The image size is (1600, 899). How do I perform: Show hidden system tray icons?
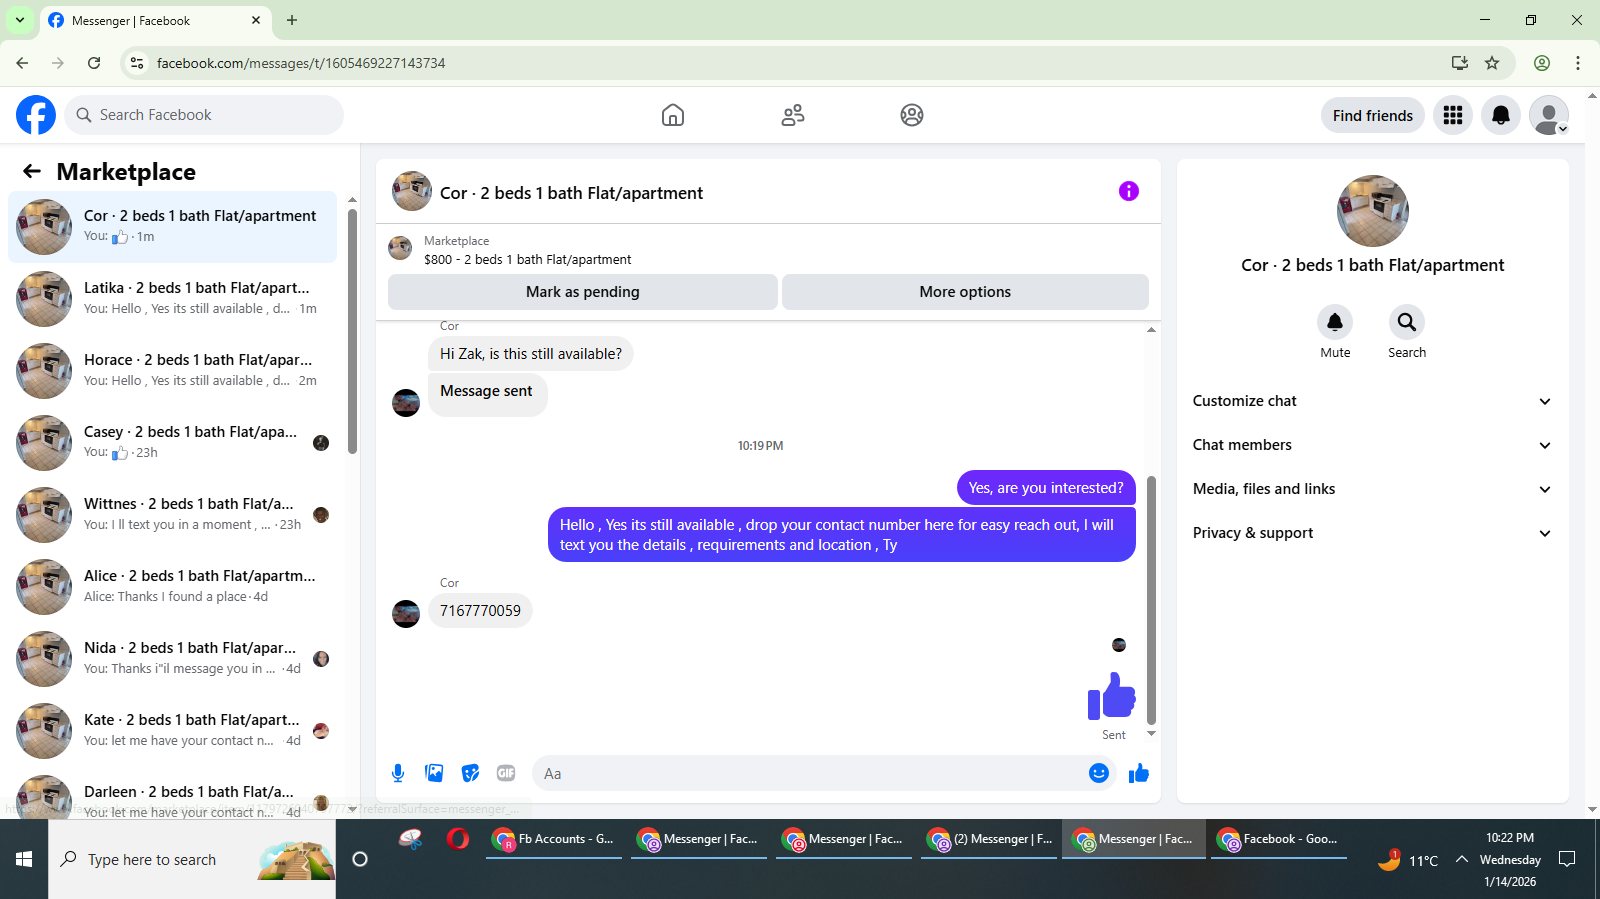click(1461, 859)
